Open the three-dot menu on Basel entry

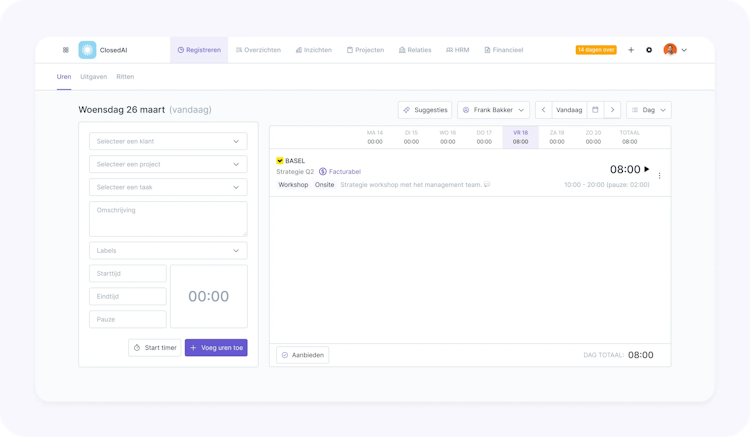coord(660,176)
